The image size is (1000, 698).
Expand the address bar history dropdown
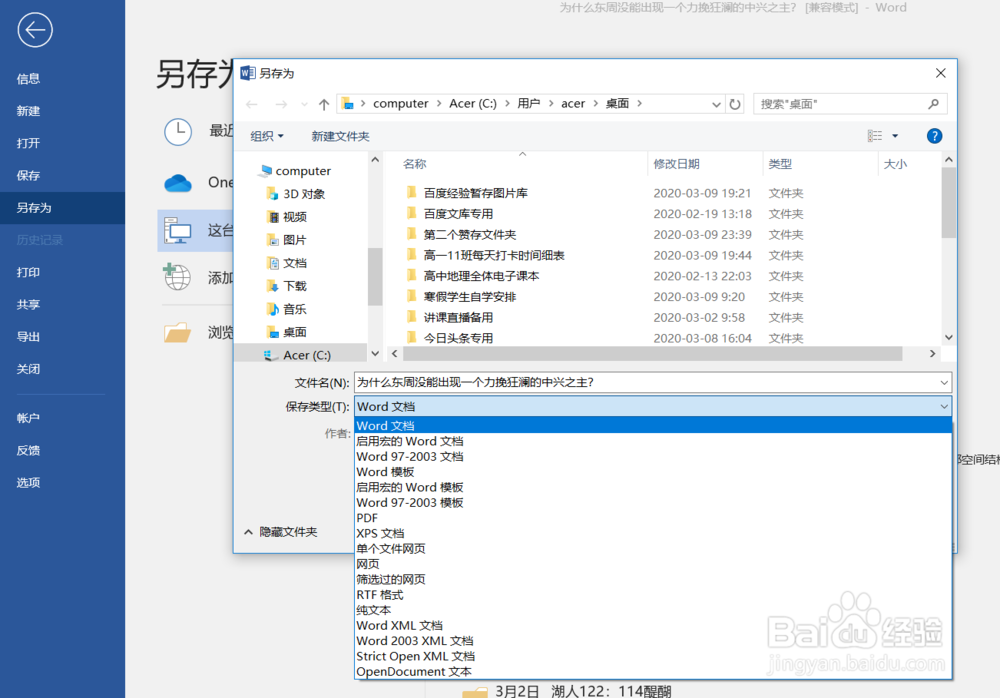pos(716,105)
